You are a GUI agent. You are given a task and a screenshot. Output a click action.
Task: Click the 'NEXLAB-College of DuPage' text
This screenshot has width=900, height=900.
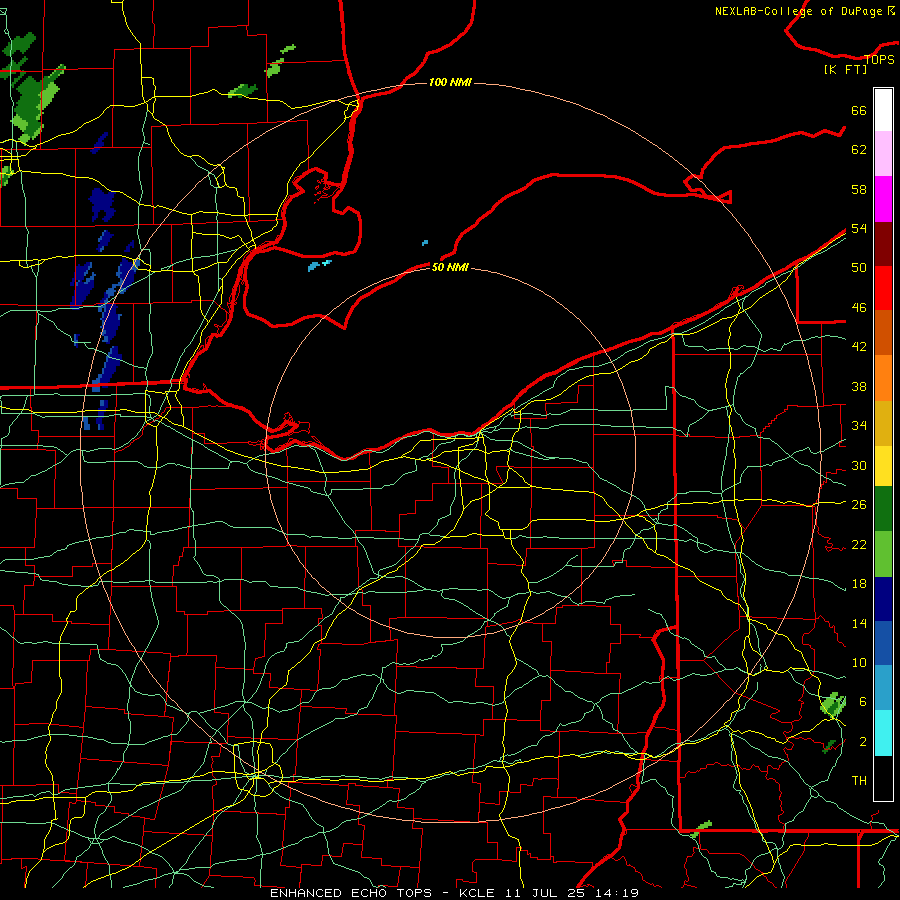800,11
